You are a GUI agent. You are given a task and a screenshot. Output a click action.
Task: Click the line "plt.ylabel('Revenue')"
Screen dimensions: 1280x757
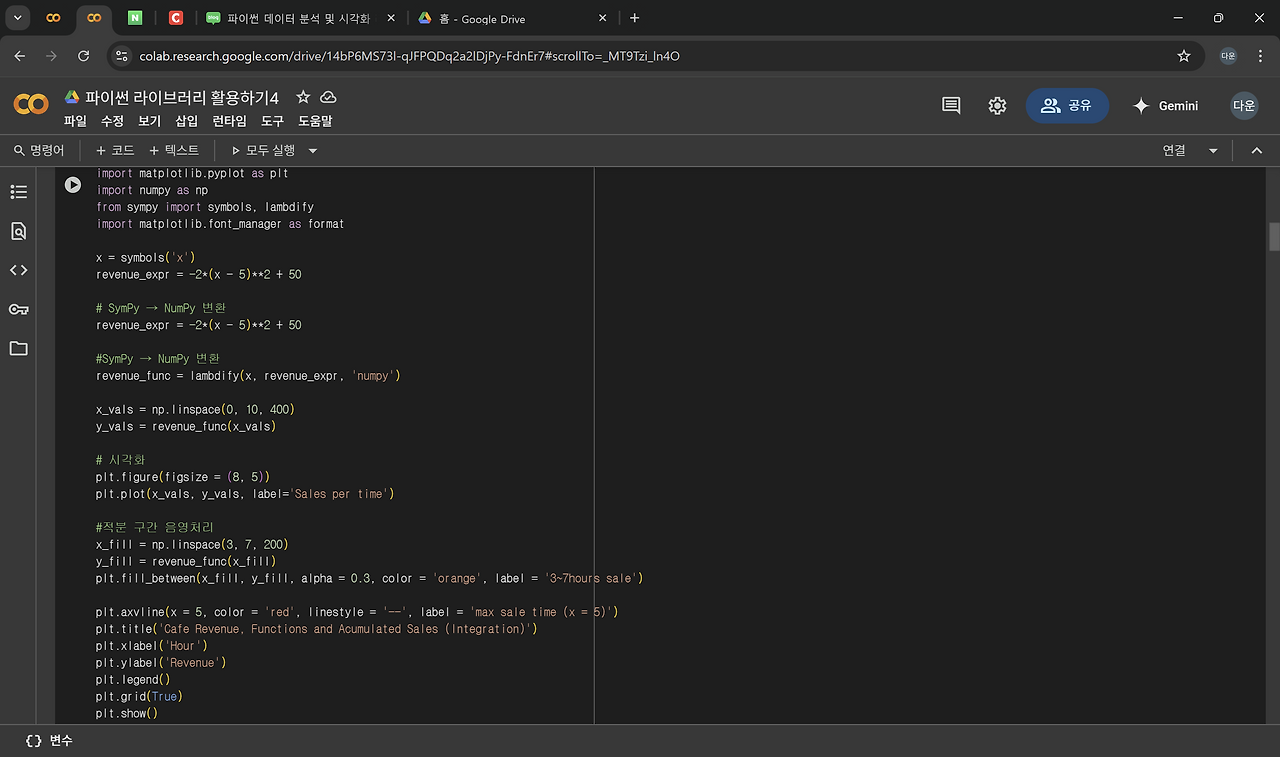tap(161, 663)
